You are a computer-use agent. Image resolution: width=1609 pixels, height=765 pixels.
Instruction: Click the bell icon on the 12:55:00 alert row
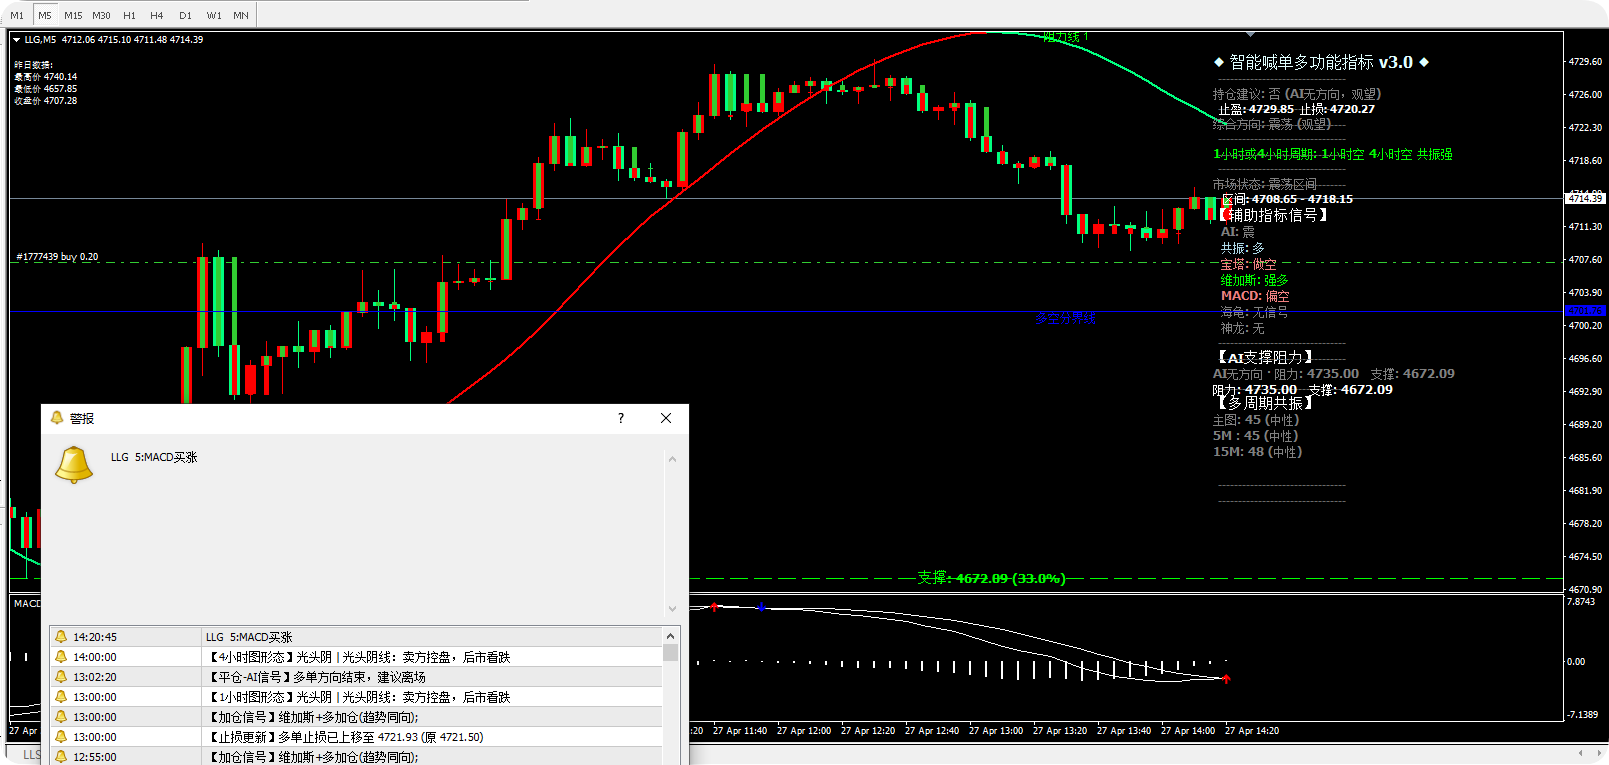coord(61,757)
